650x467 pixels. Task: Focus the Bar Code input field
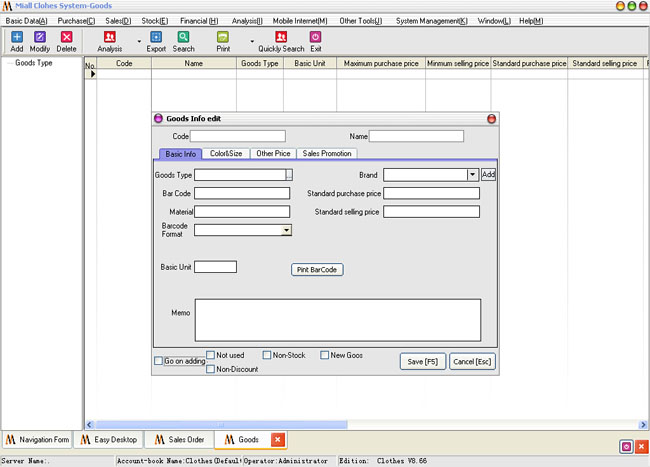242,193
